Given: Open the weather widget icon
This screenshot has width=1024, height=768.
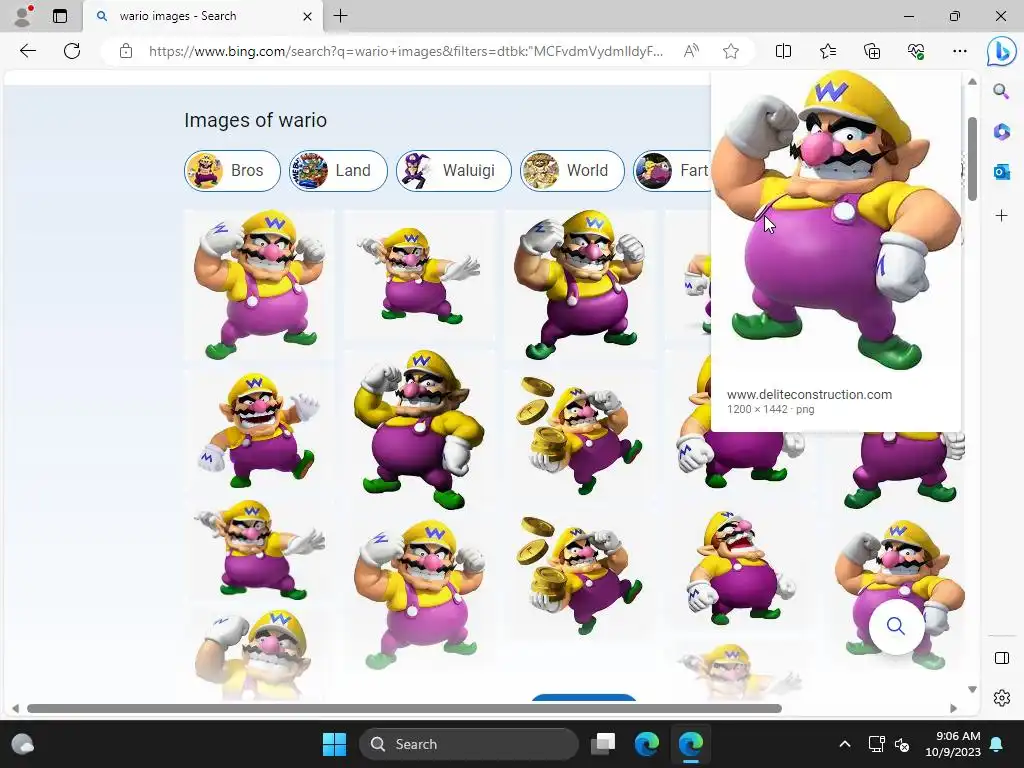Looking at the screenshot, I should pos(22,744).
